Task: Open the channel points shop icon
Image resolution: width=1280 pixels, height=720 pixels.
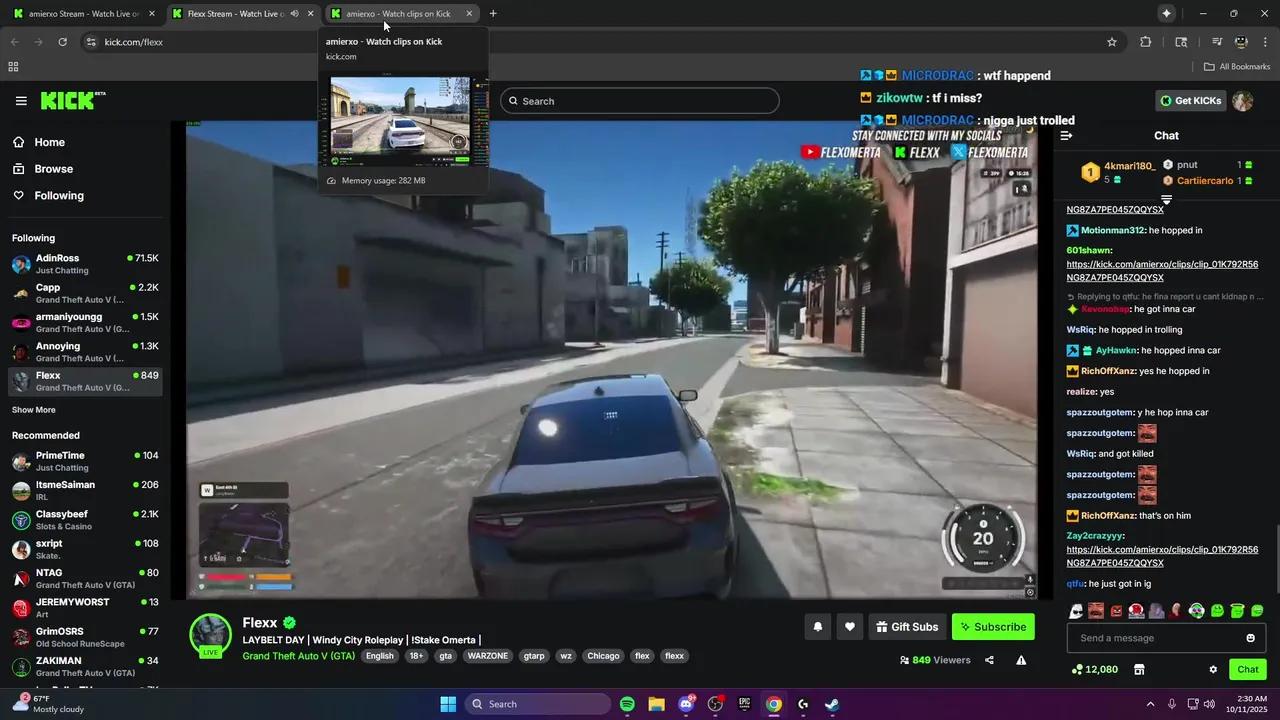Action: pyautogui.click(x=1139, y=669)
